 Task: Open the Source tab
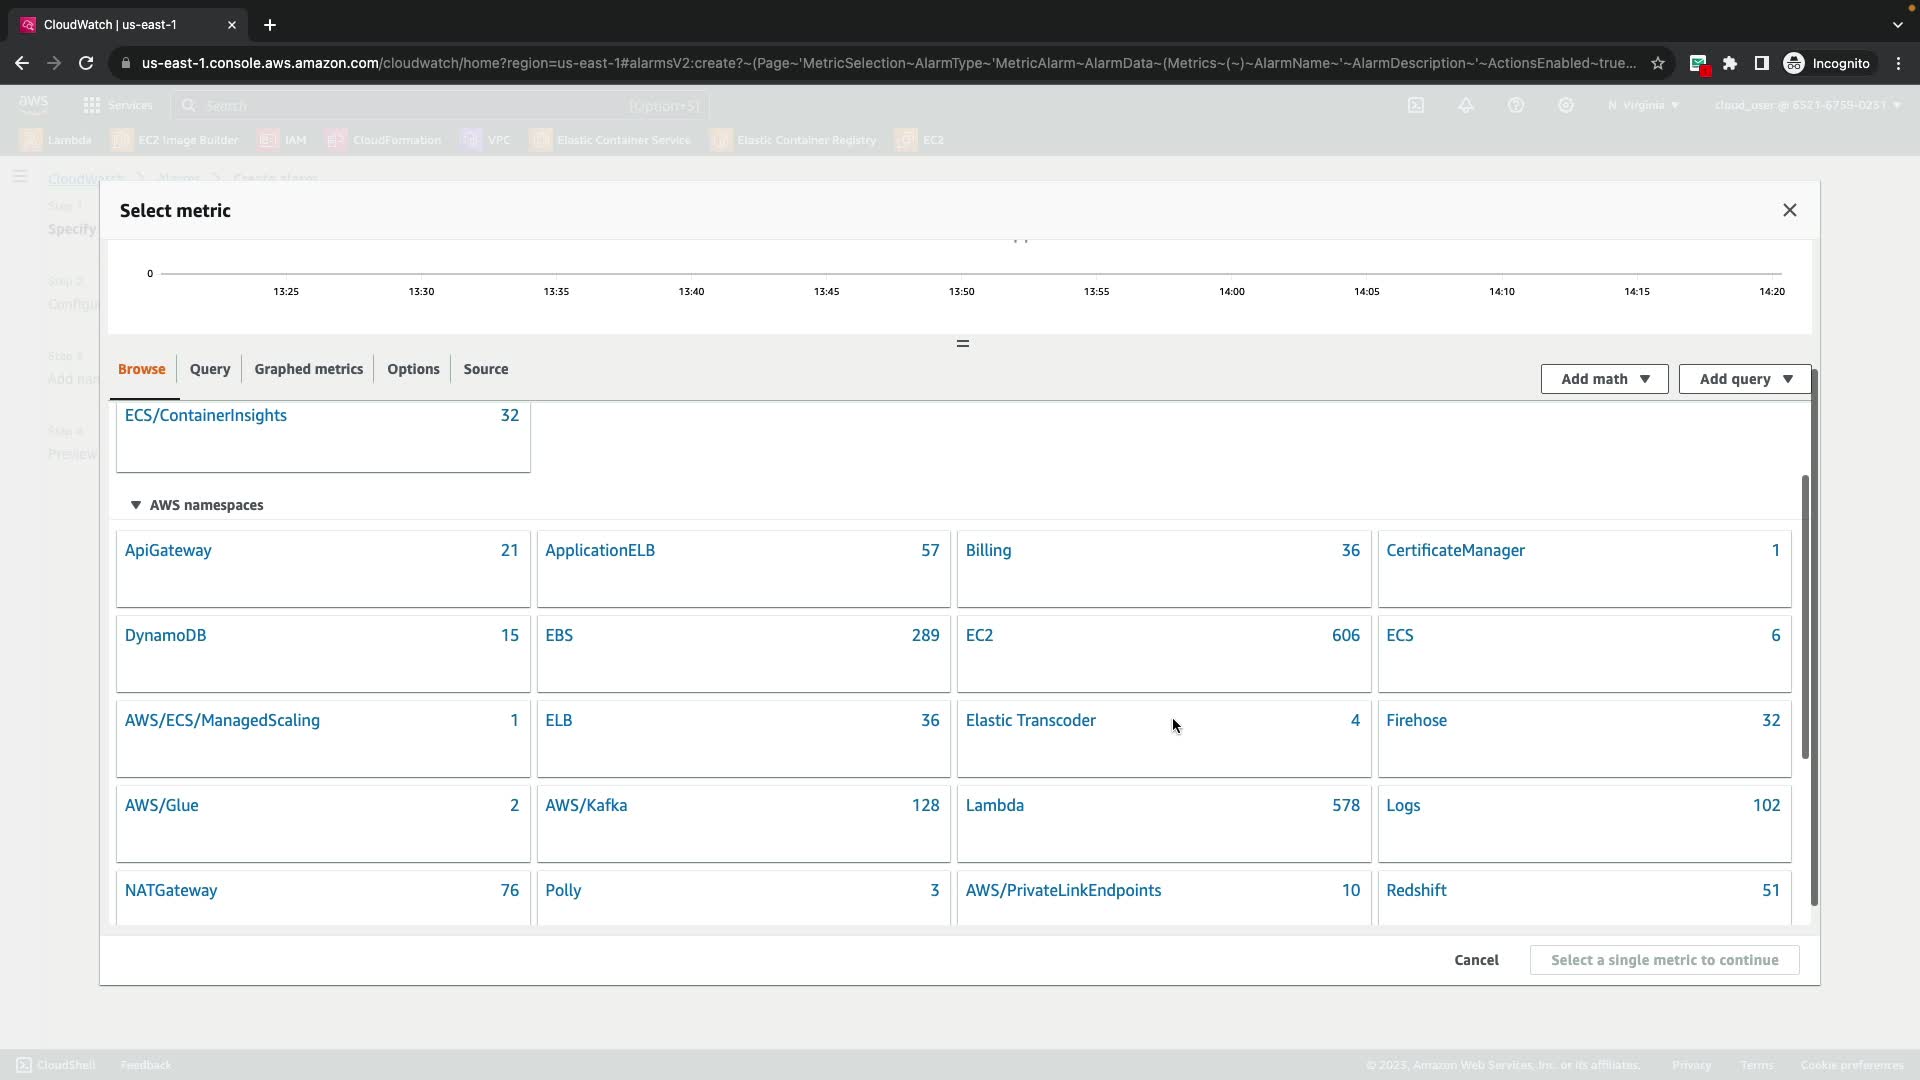point(485,369)
